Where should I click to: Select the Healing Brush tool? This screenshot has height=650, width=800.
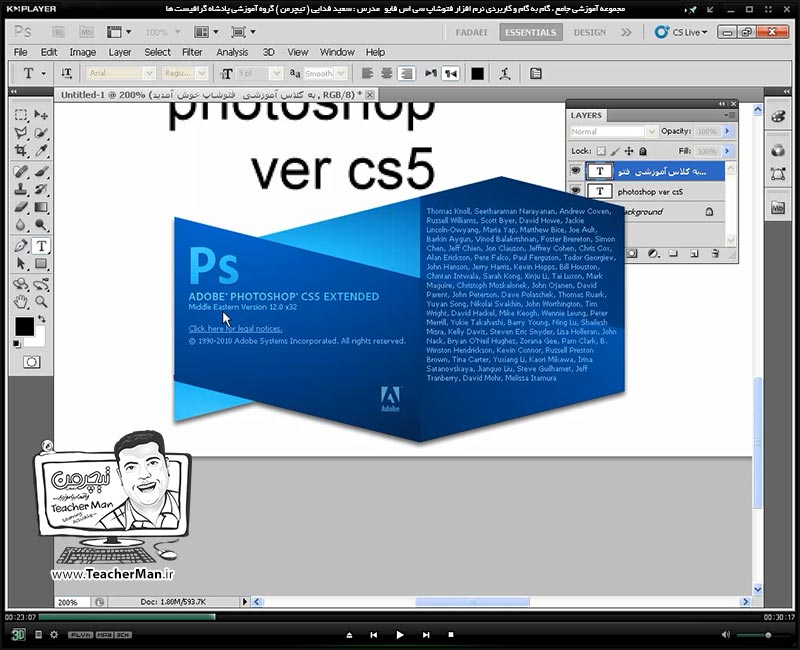point(21,171)
